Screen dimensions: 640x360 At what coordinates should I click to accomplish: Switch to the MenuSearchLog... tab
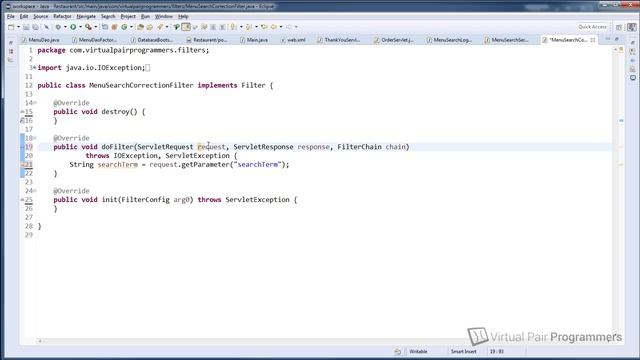[449, 40]
